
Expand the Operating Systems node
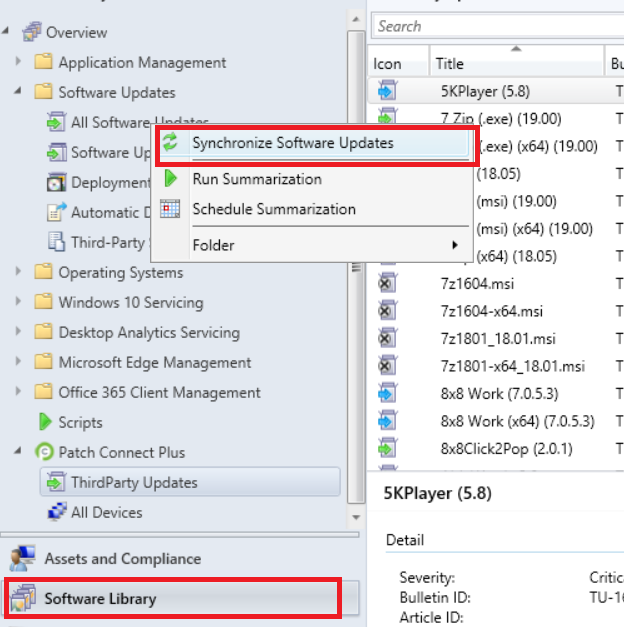point(18,271)
